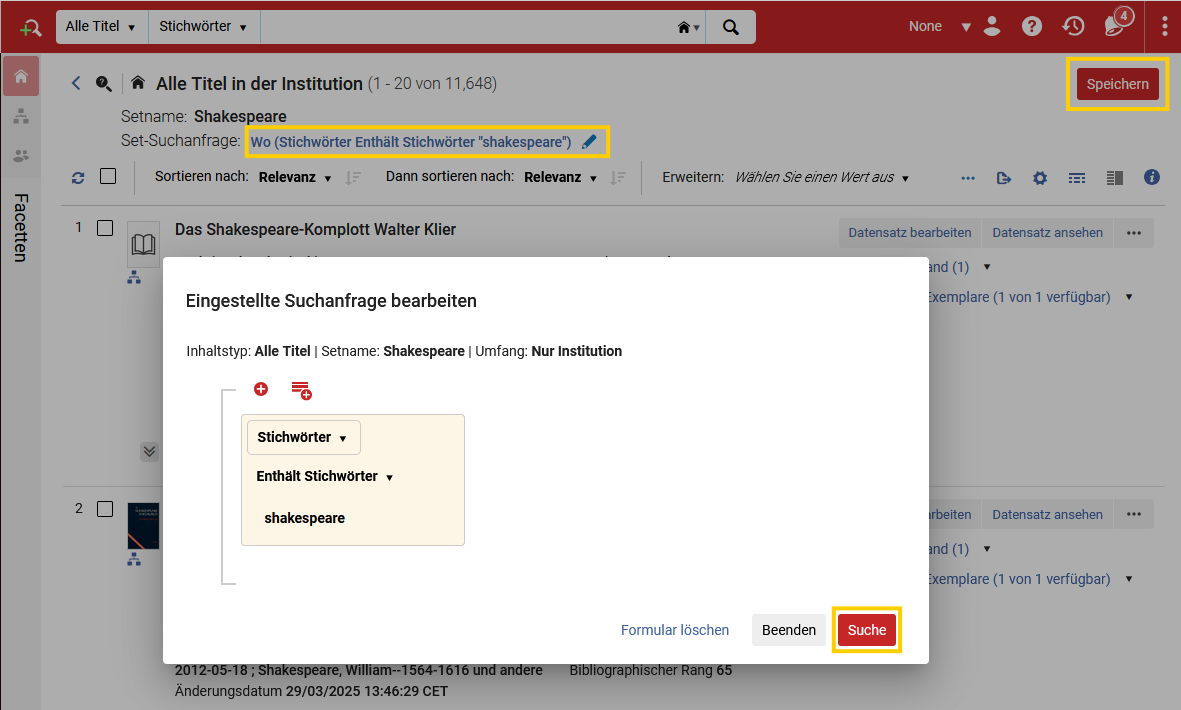Check the checkbox for result 1
This screenshot has width=1181, height=710.
tap(105, 228)
